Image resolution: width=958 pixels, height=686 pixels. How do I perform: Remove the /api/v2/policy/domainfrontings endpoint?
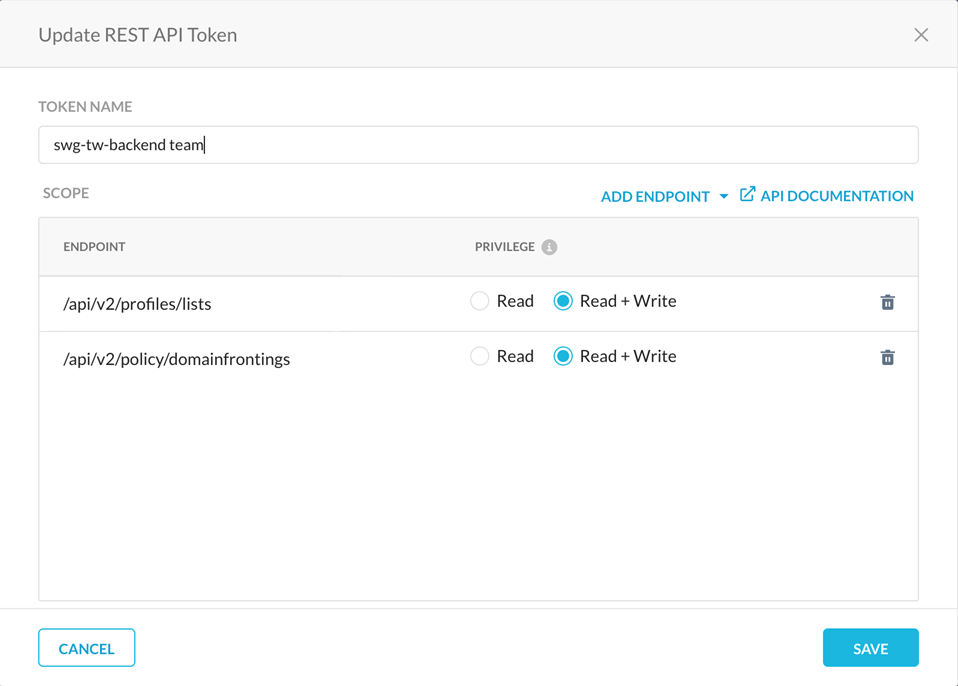pyautogui.click(x=887, y=356)
